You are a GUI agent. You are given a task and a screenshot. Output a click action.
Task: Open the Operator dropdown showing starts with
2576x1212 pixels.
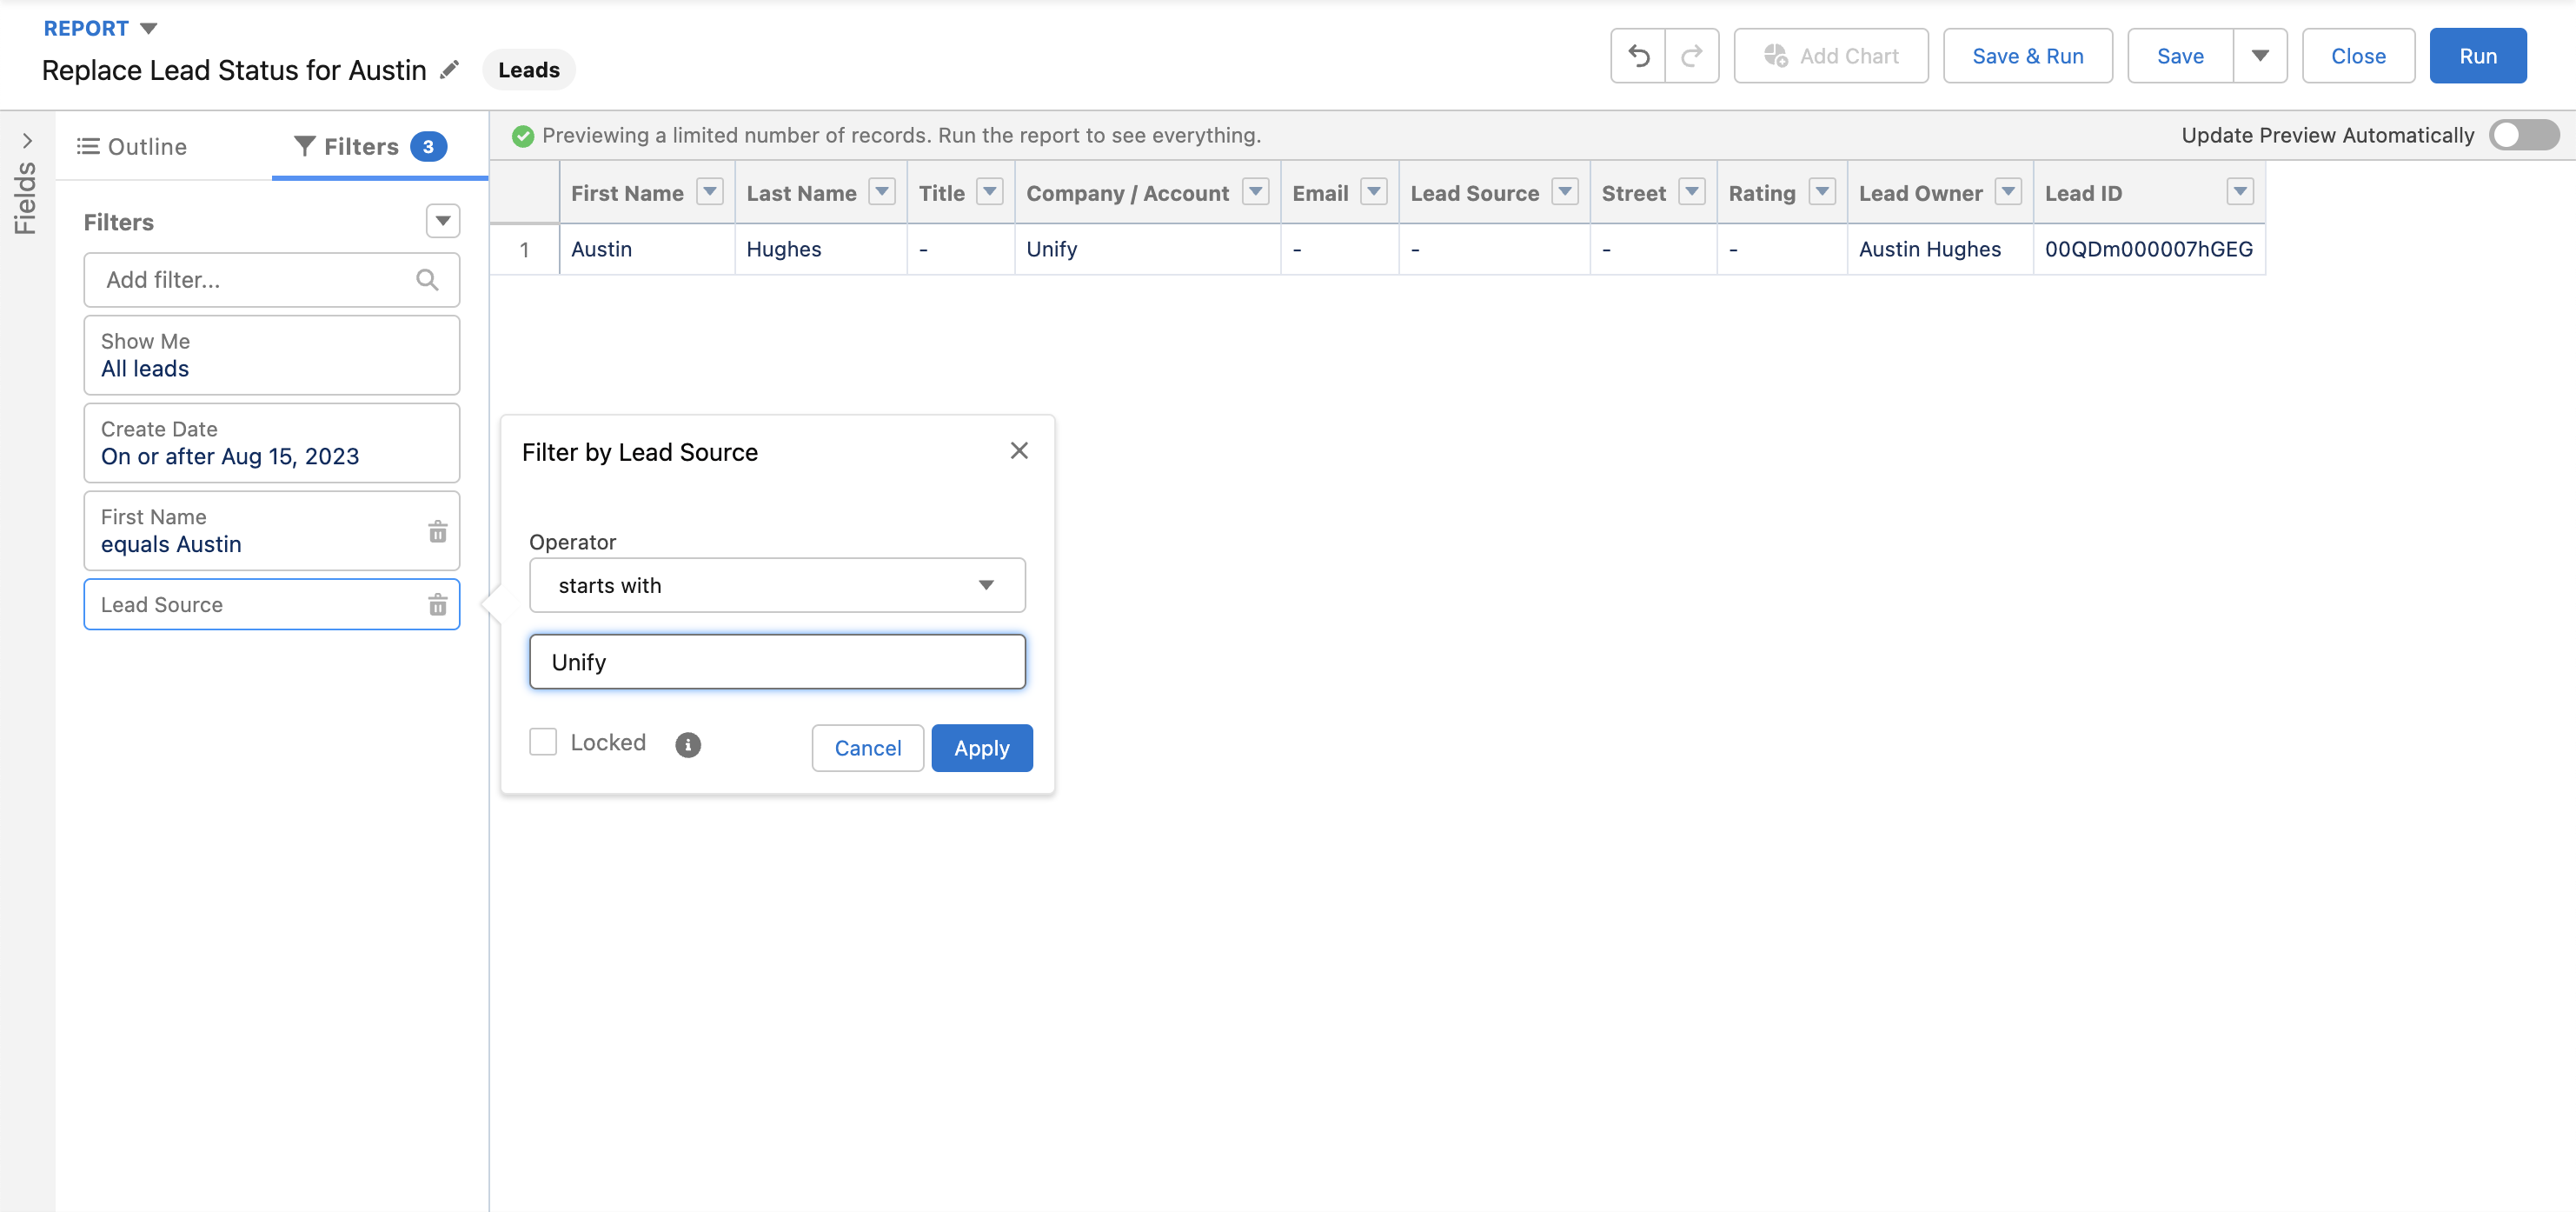click(776, 585)
